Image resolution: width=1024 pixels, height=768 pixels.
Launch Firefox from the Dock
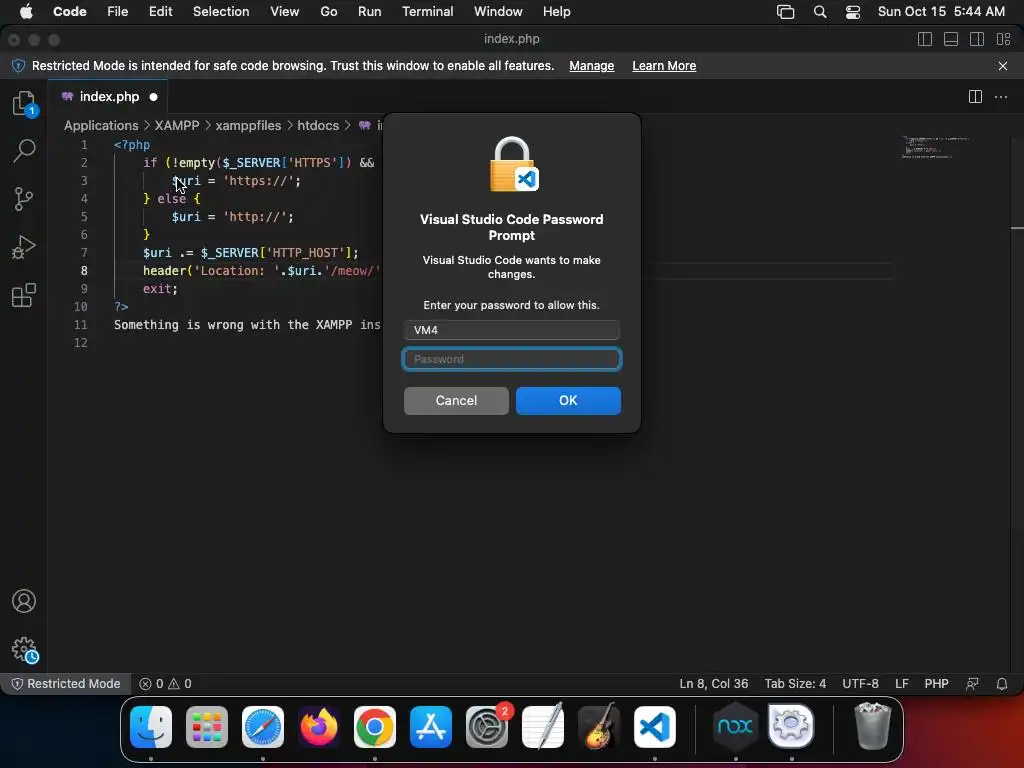click(319, 727)
